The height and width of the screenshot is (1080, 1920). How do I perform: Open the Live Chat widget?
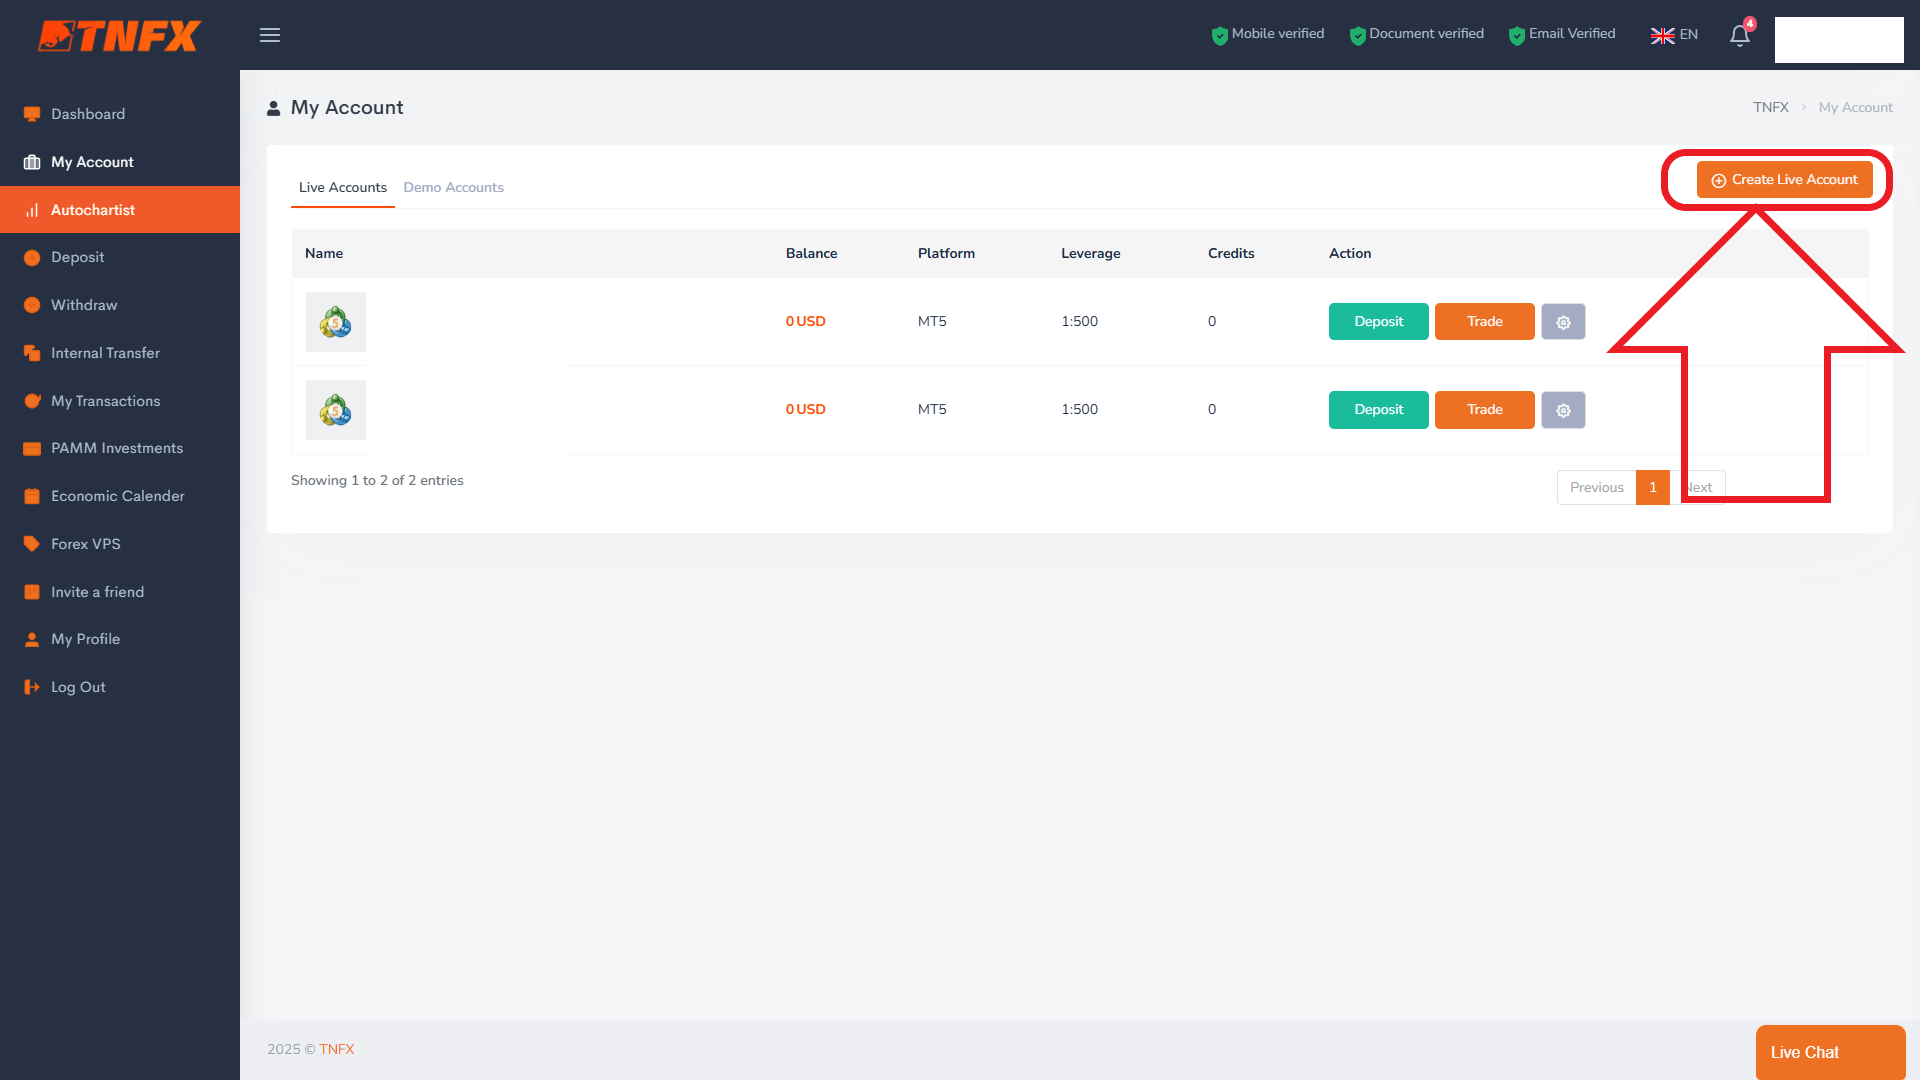click(1830, 1052)
